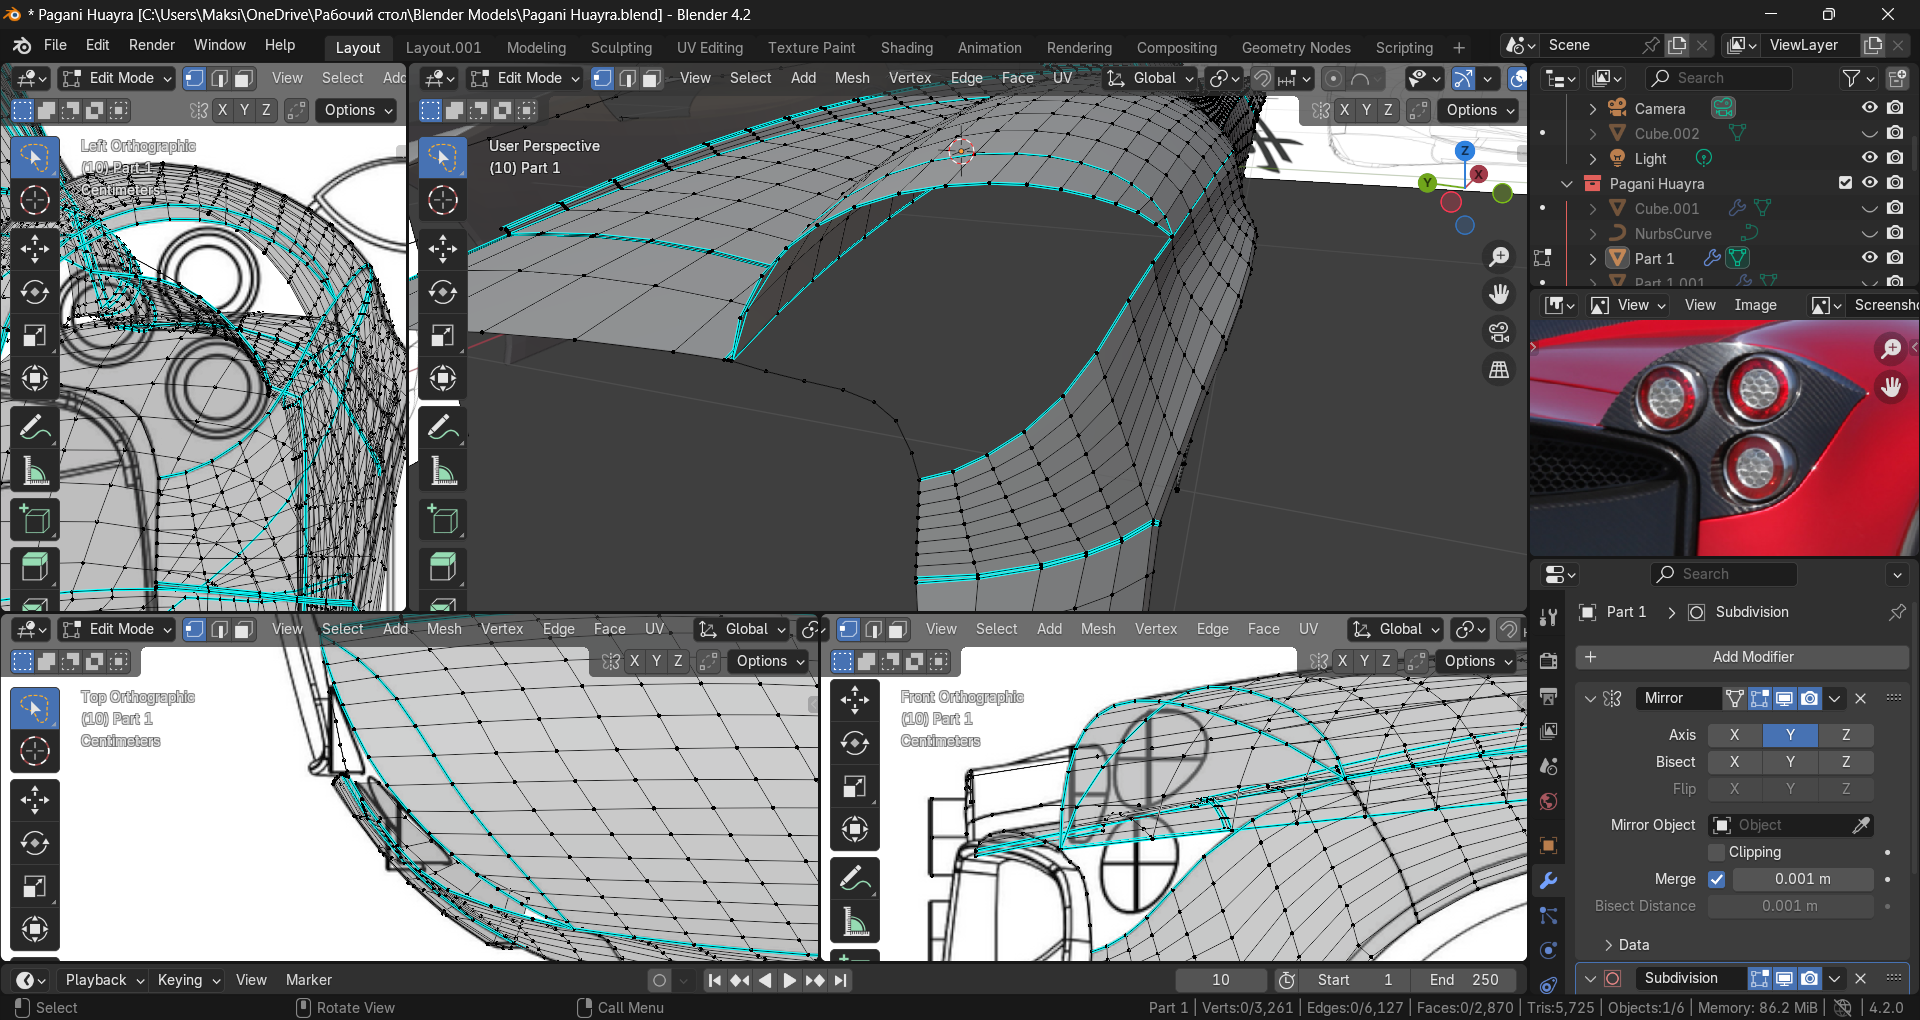
Task: Select the Annotate tool in the Front Orthographic viewport
Action: pyautogui.click(x=854, y=879)
